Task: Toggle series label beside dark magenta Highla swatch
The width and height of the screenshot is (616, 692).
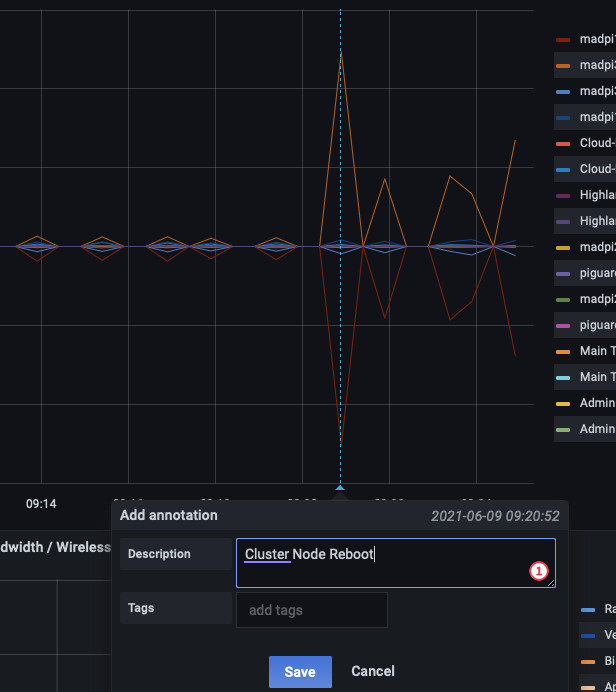Action: pos(597,195)
